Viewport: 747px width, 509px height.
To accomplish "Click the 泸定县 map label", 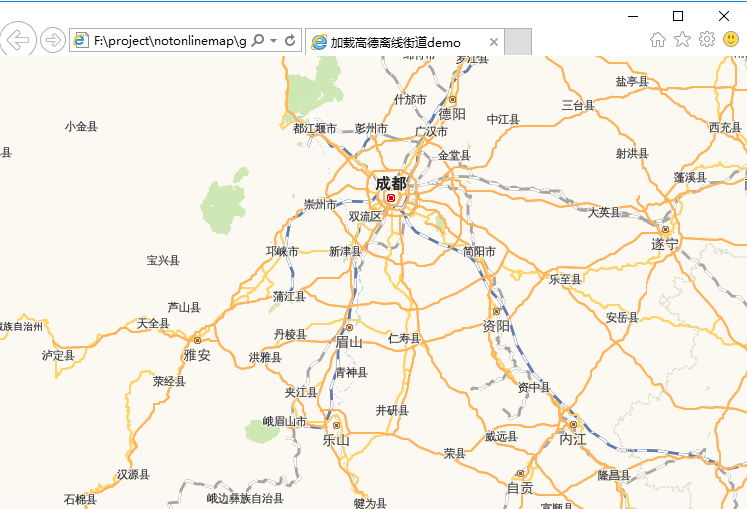I will click(58, 356).
